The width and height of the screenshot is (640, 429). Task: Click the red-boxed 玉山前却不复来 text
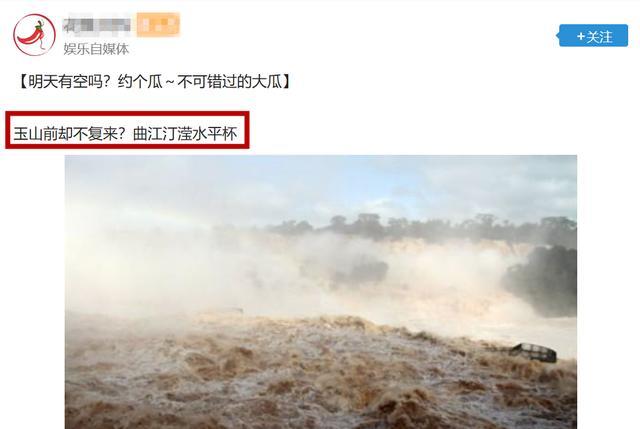pyautogui.click(x=66, y=133)
